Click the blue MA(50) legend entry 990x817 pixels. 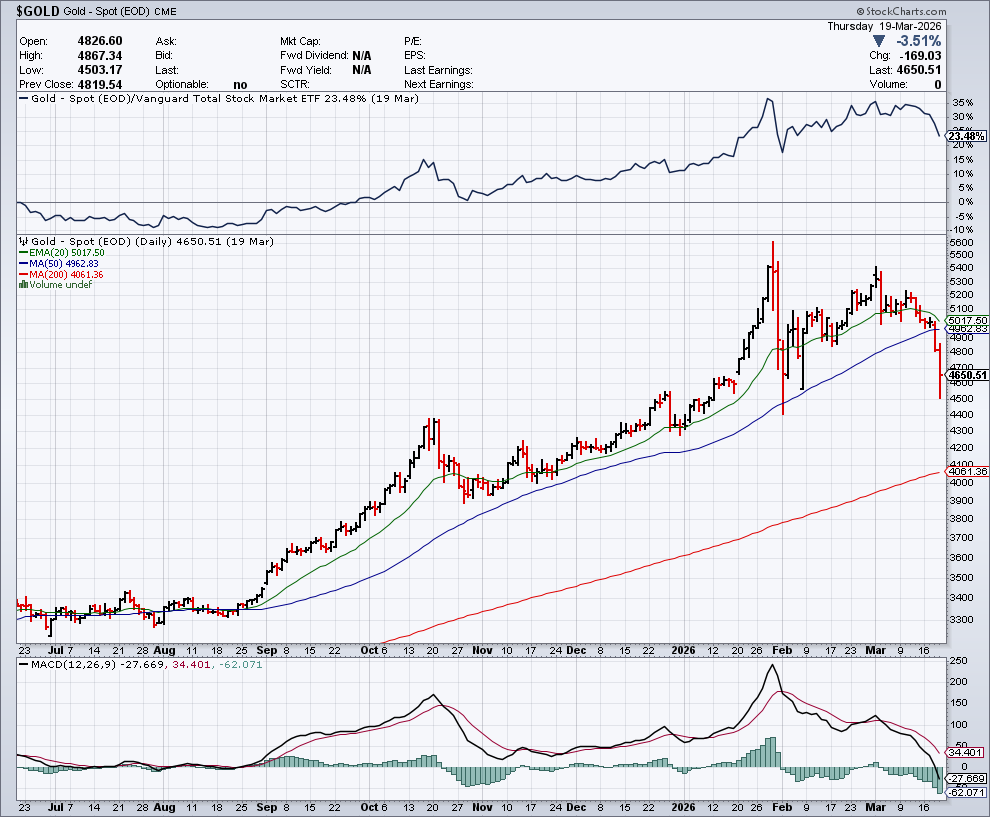(x=62, y=264)
